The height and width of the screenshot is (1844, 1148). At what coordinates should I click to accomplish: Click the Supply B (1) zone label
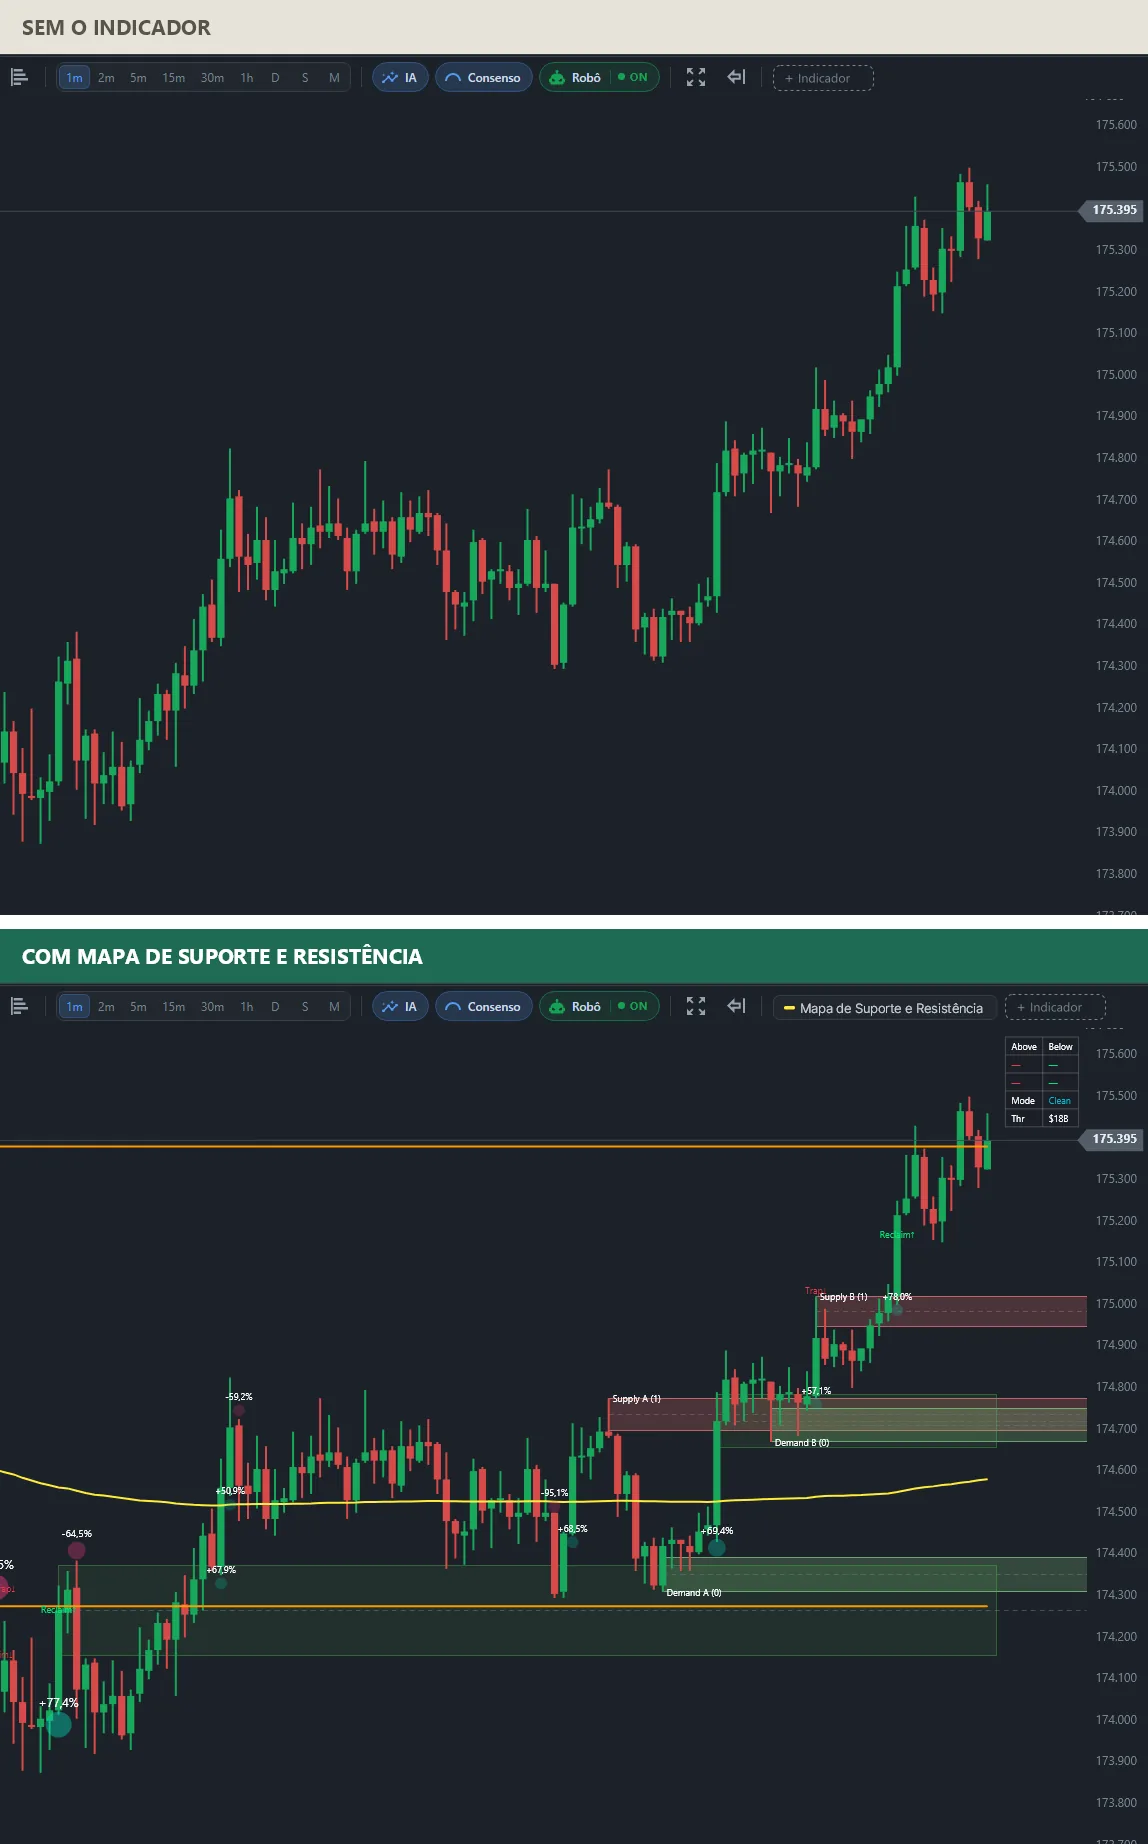[x=844, y=1297]
